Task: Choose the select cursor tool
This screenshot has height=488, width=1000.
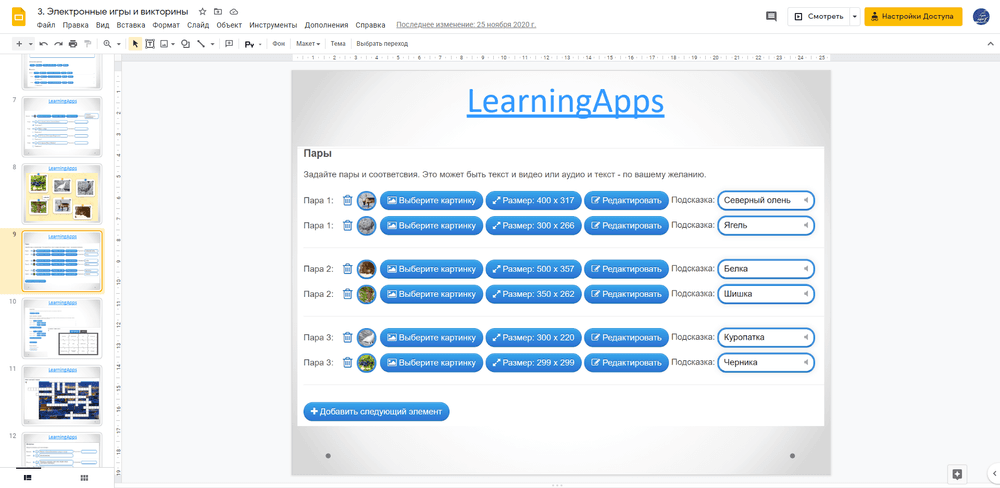Action: coord(135,44)
